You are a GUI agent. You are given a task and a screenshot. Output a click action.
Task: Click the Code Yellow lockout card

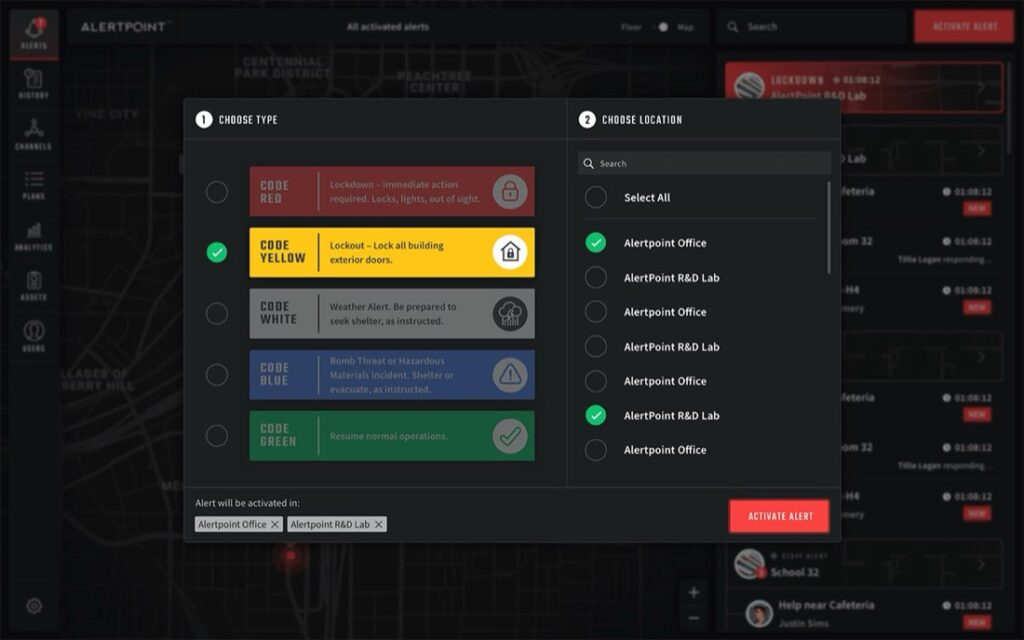pyautogui.click(x=392, y=252)
